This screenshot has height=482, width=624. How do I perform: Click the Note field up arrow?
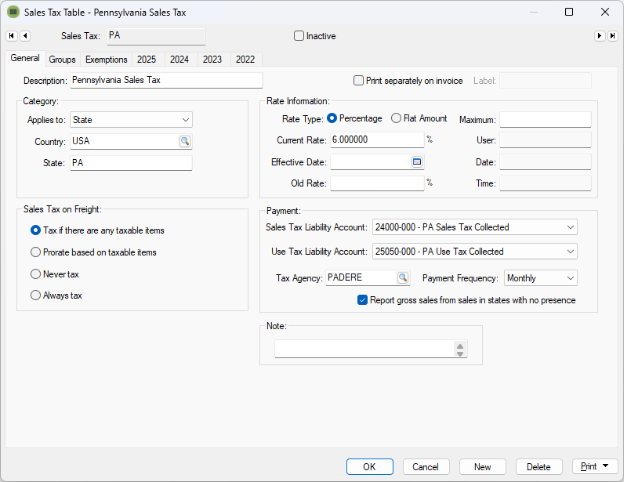[x=460, y=346]
